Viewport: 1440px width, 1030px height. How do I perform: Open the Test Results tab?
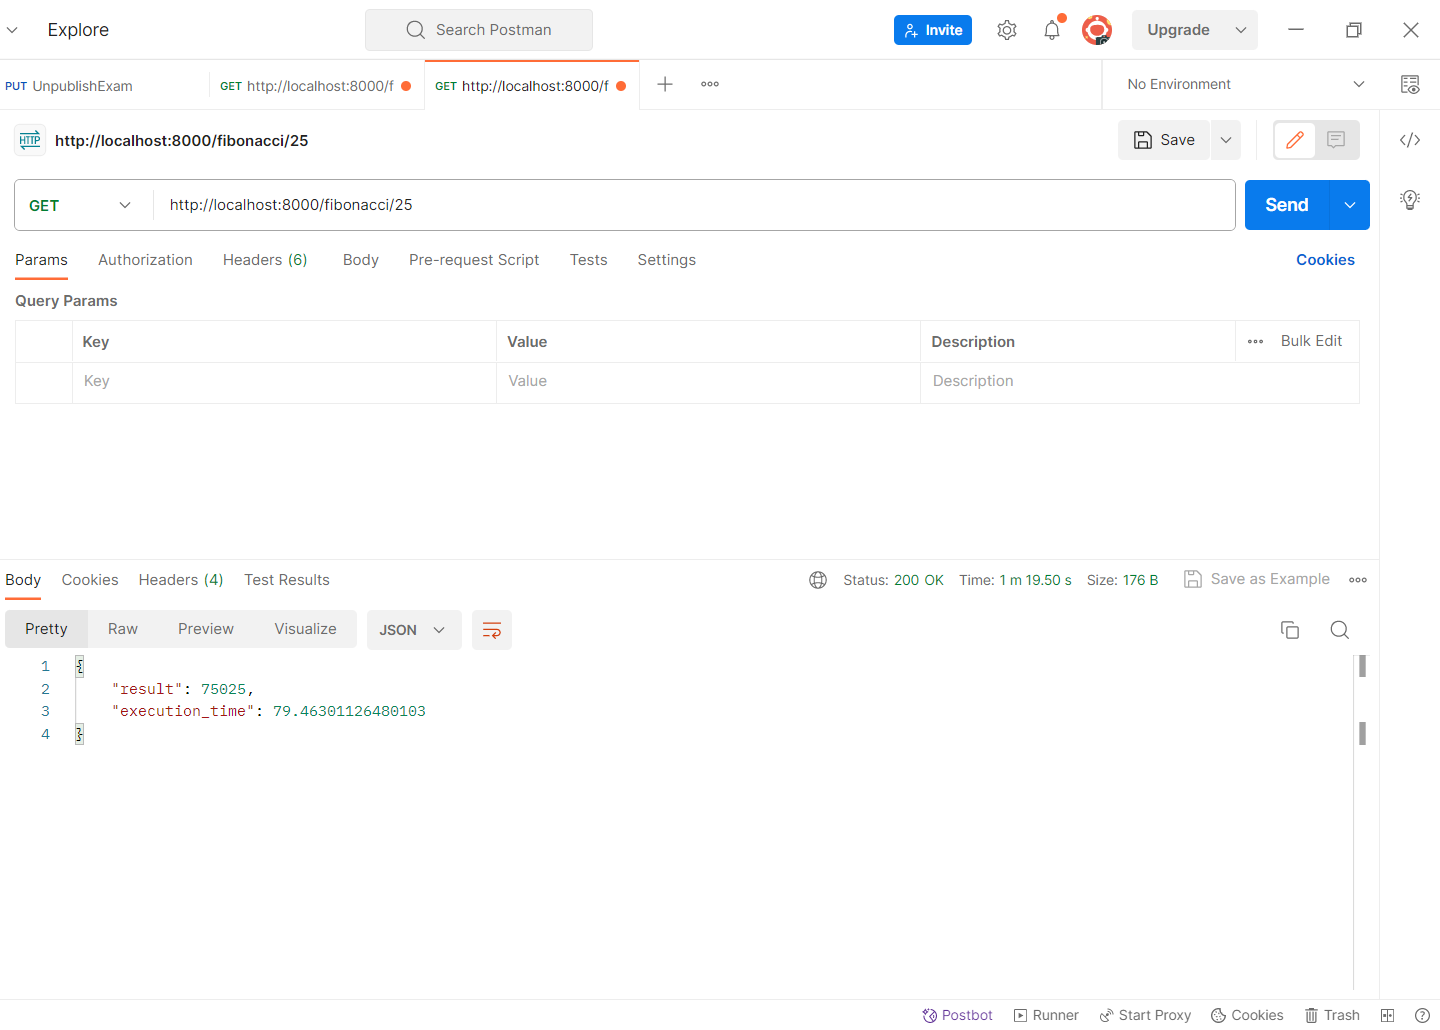click(x=287, y=580)
